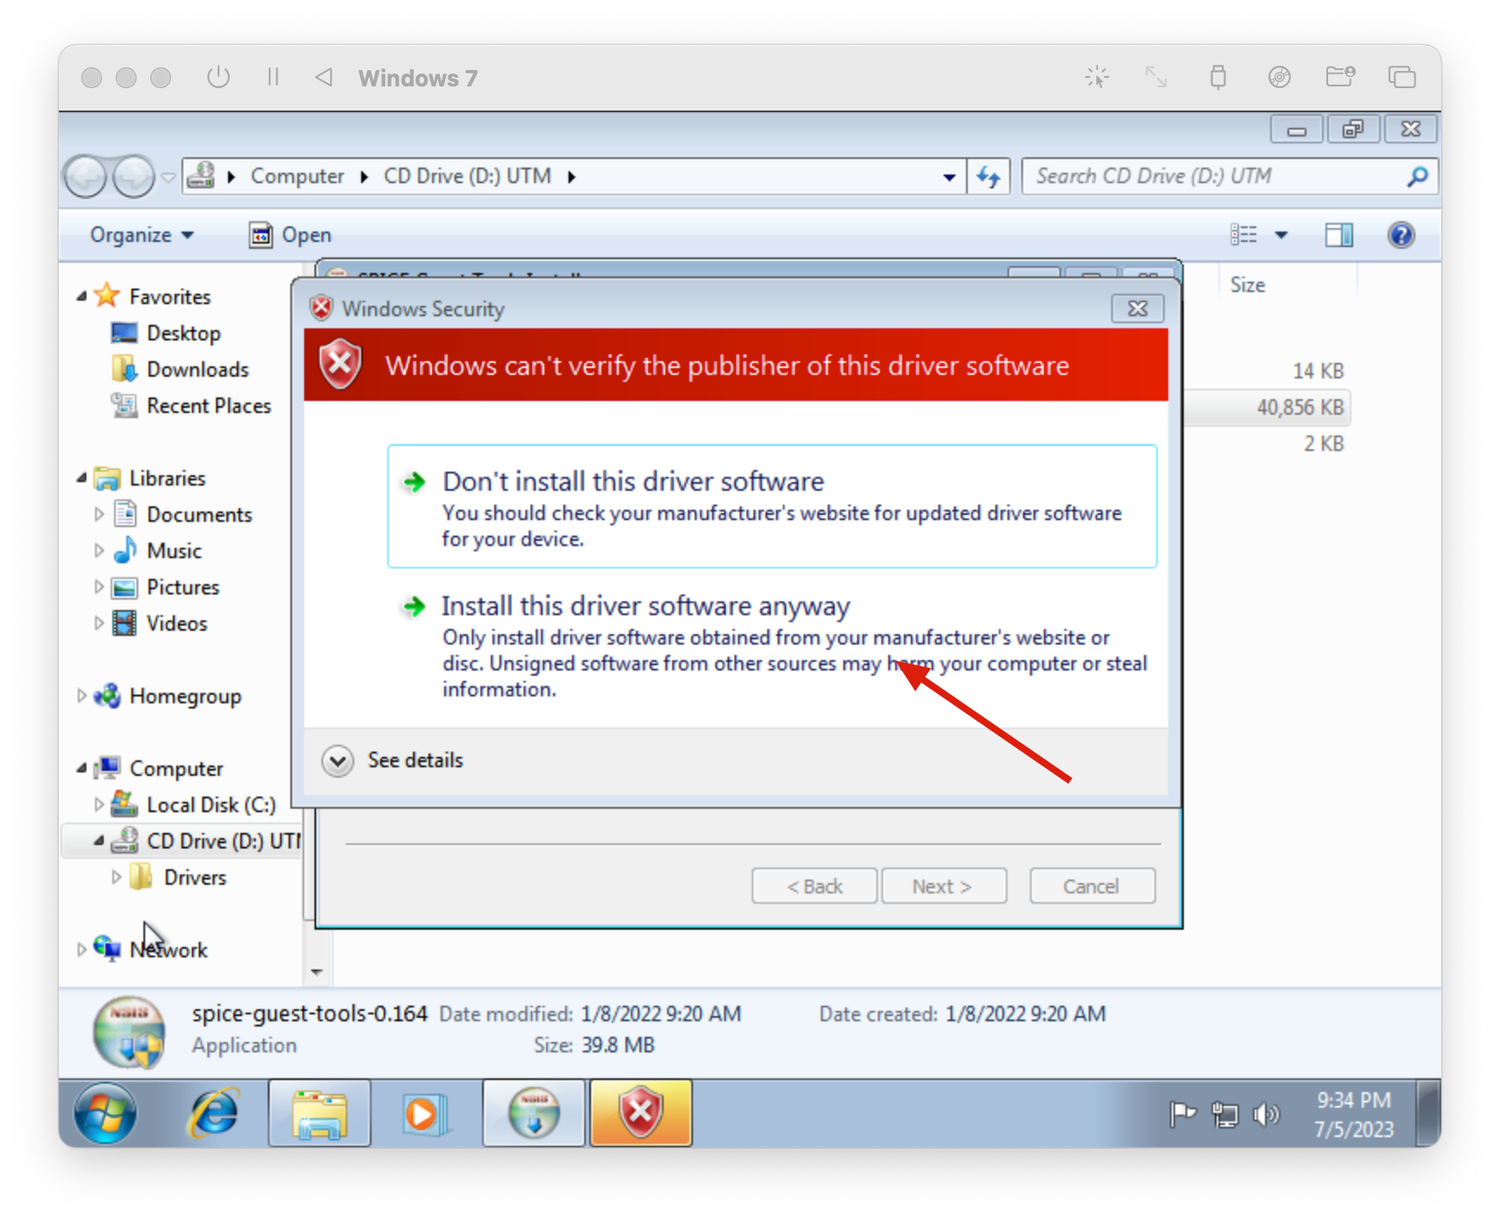Viewport: 1500px width, 1220px height.
Task: Click the refresh icon beside address bar
Action: (989, 177)
